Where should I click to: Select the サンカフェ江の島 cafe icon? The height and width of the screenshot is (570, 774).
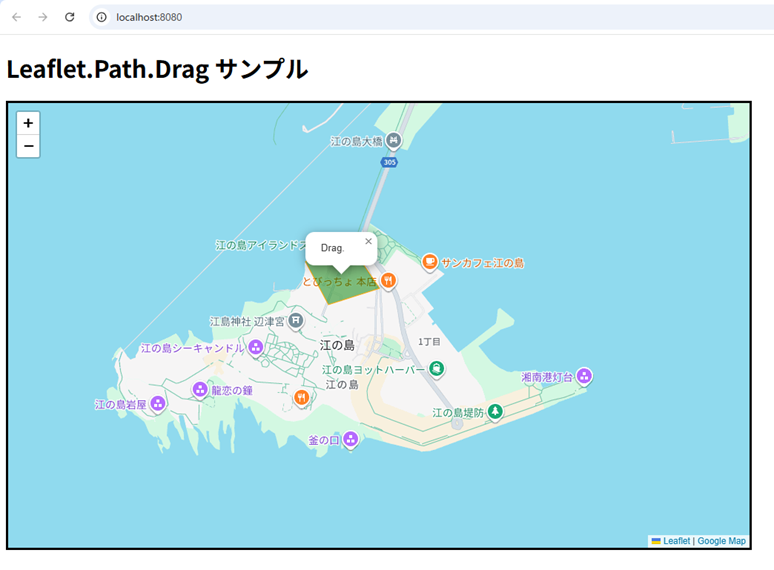(430, 262)
